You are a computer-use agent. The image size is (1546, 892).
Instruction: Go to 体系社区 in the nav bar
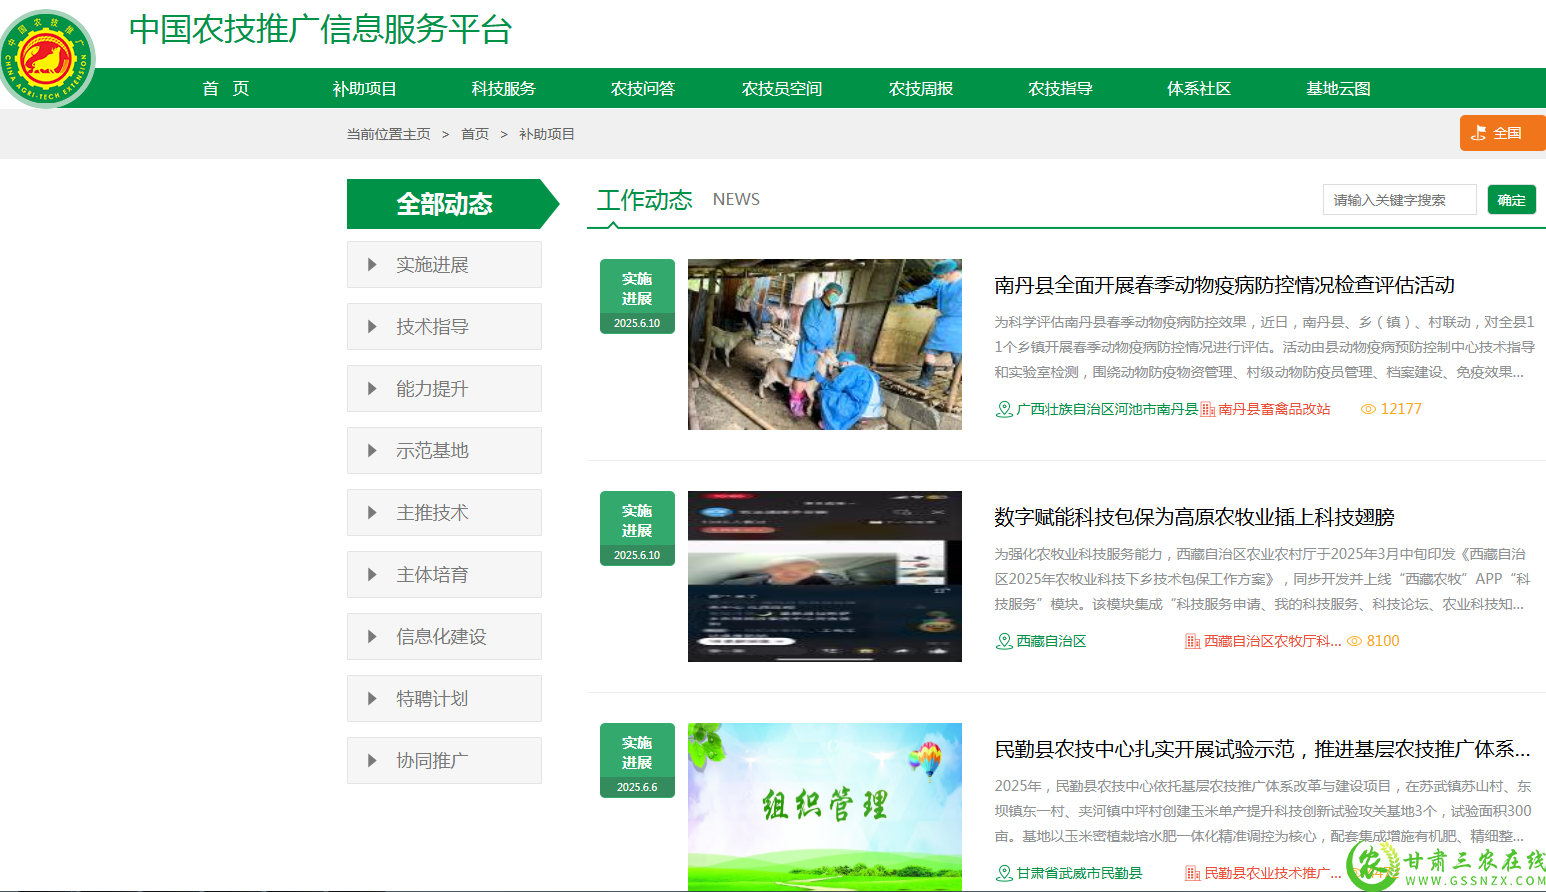[x=1199, y=89]
